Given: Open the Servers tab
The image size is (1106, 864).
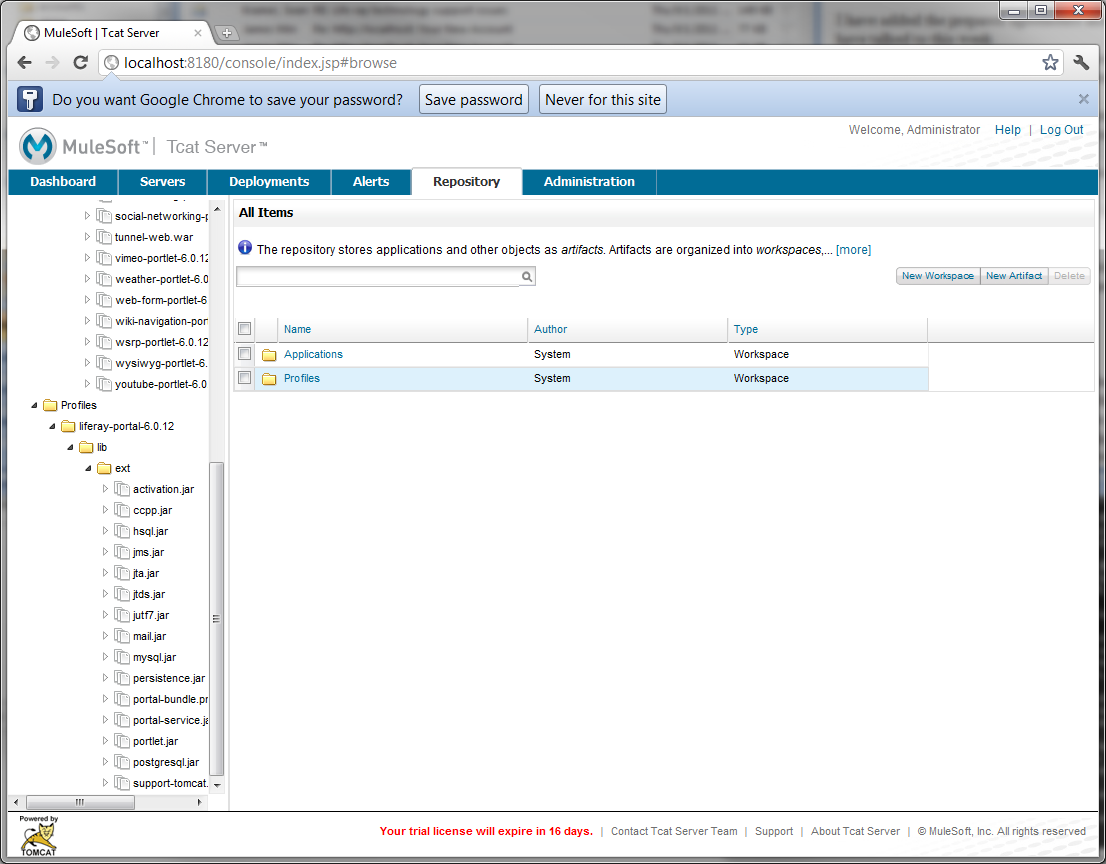Looking at the screenshot, I should click(162, 181).
